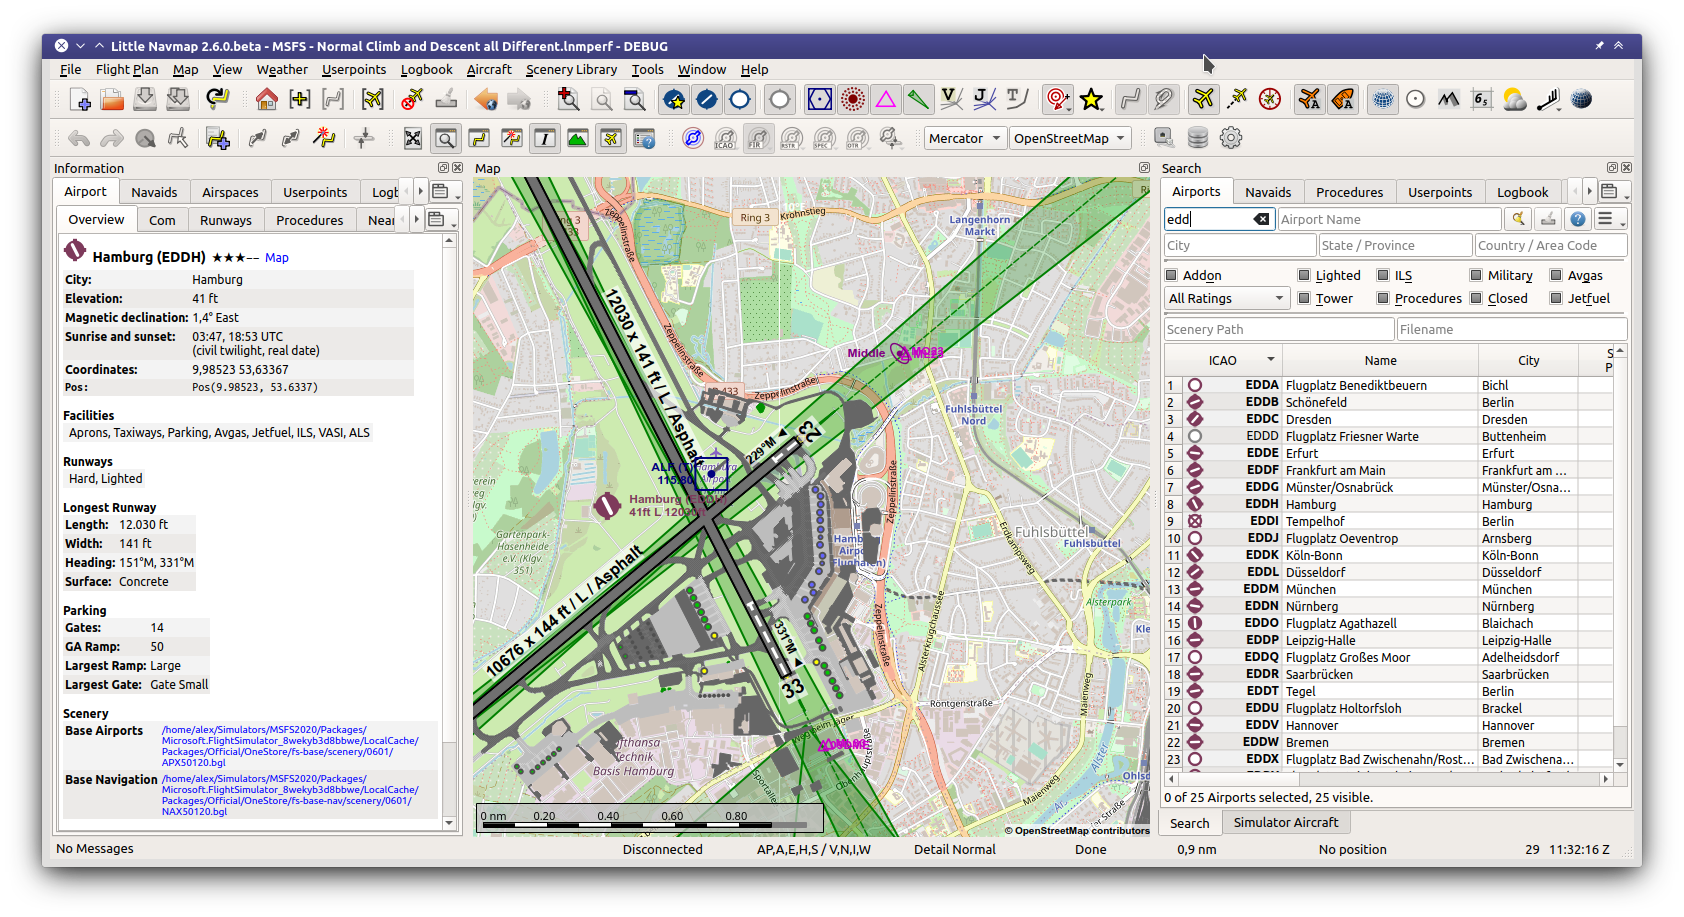Open the All Ratings dropdown

[x=1227, y=298]
